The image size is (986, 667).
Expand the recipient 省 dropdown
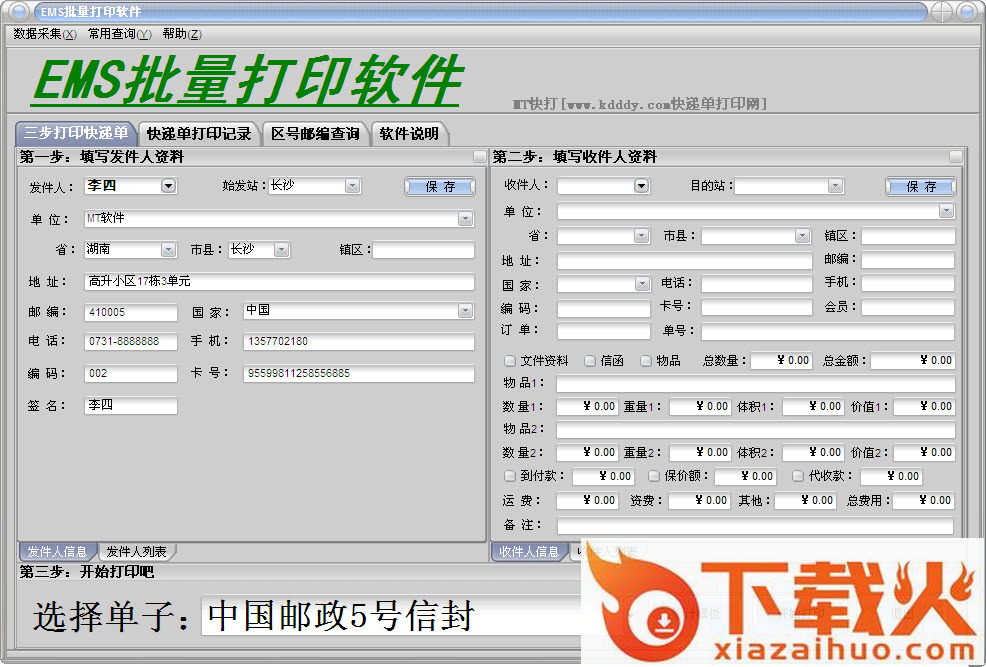[641, 236]
